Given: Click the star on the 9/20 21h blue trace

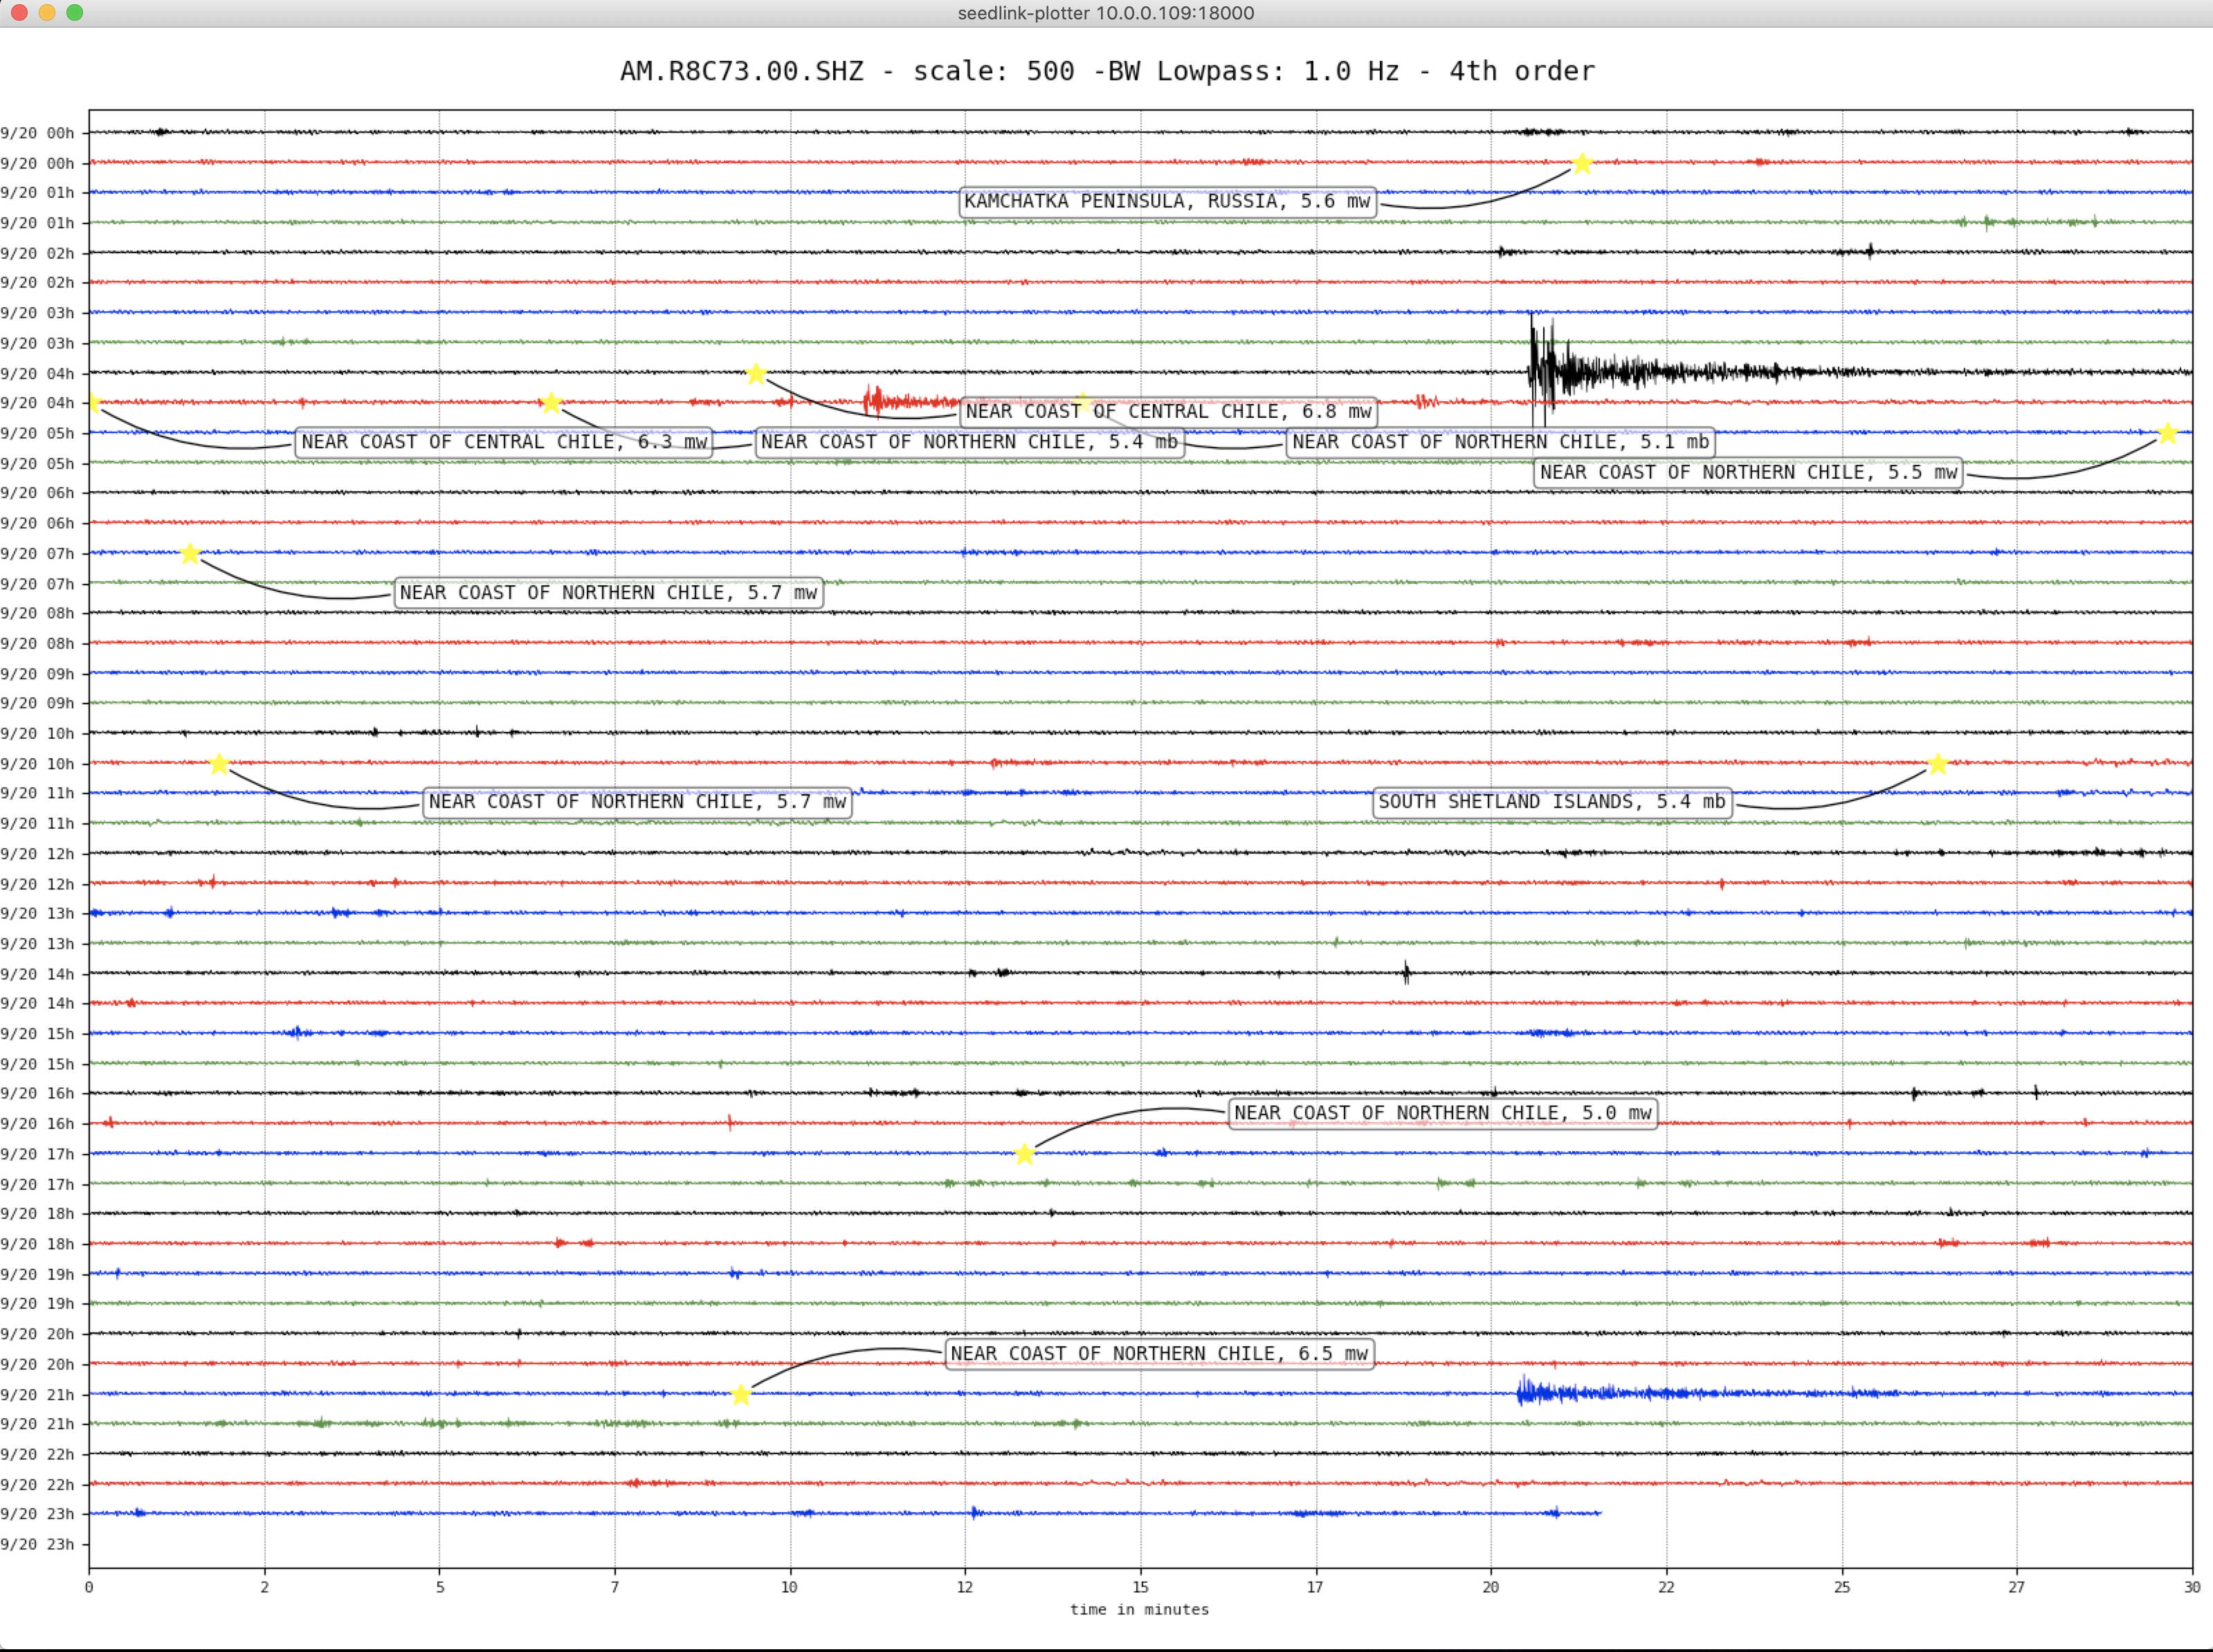Looking at the screenshot, I should click(740, 1395).
